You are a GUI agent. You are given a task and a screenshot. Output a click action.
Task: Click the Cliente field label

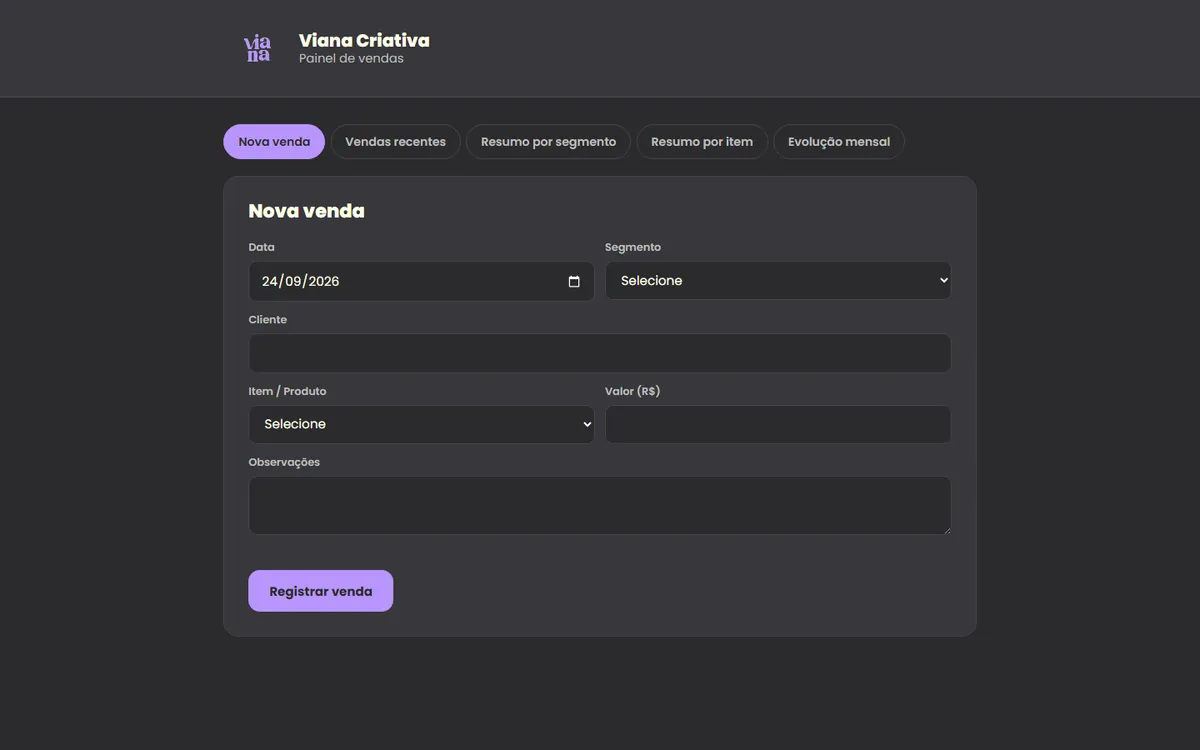tap(268, 320)
